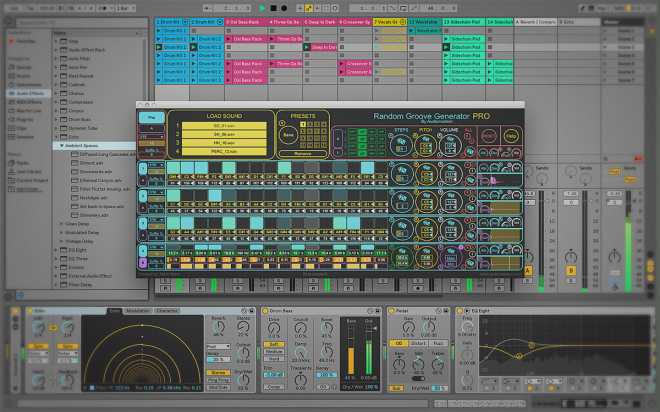Image resolution: width=660 pixels, height=412 pixels.
Task: Enable Echo Mid/Side mode
Action: point(218,387)
